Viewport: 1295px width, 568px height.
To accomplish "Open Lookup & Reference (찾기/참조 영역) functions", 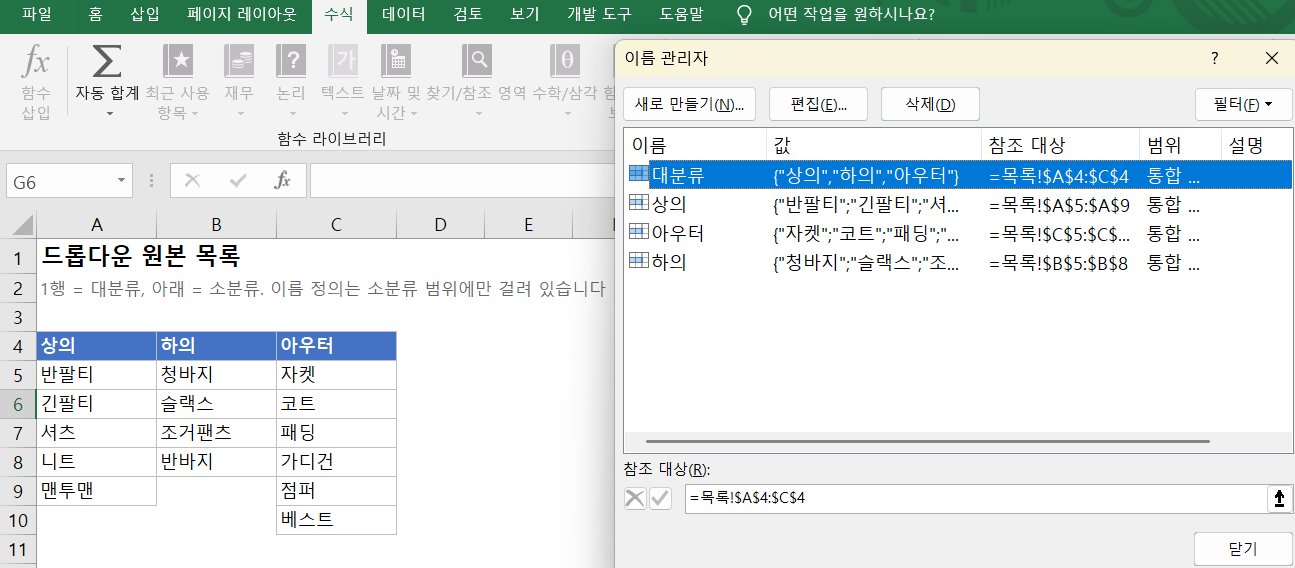I will (478, 62).
